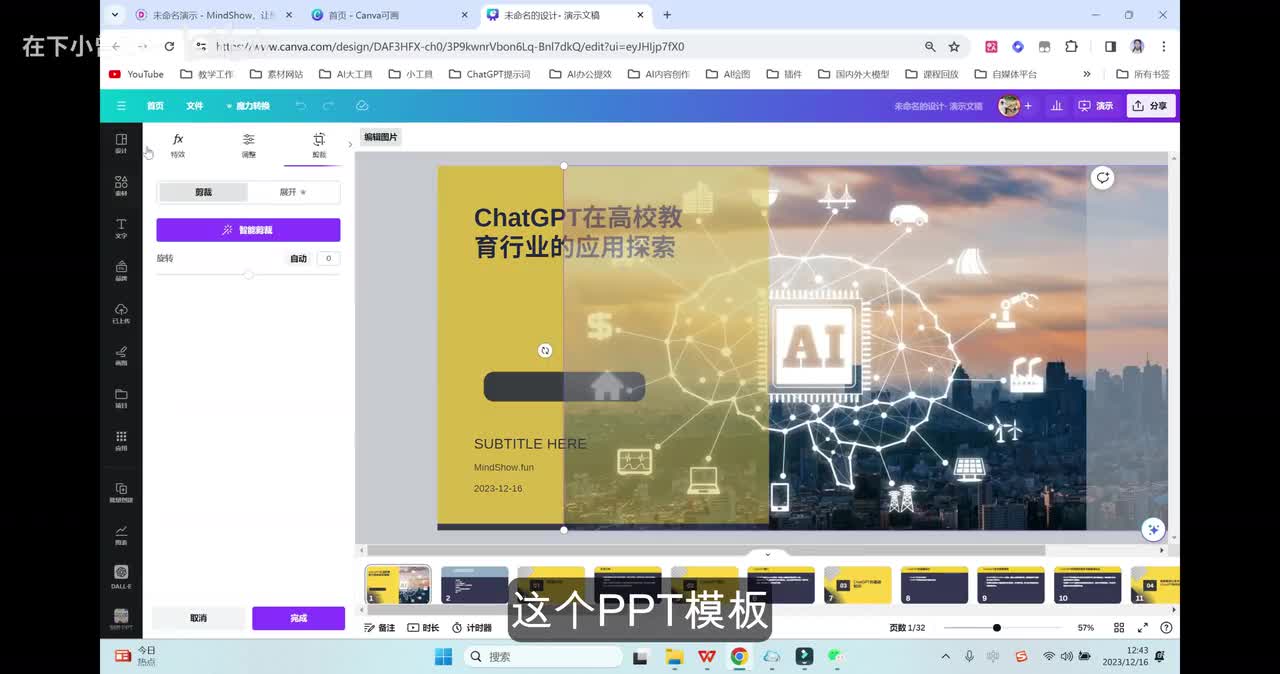
Task: Select the 剪裁 crop mode option
Action: (x=203, y=192)
